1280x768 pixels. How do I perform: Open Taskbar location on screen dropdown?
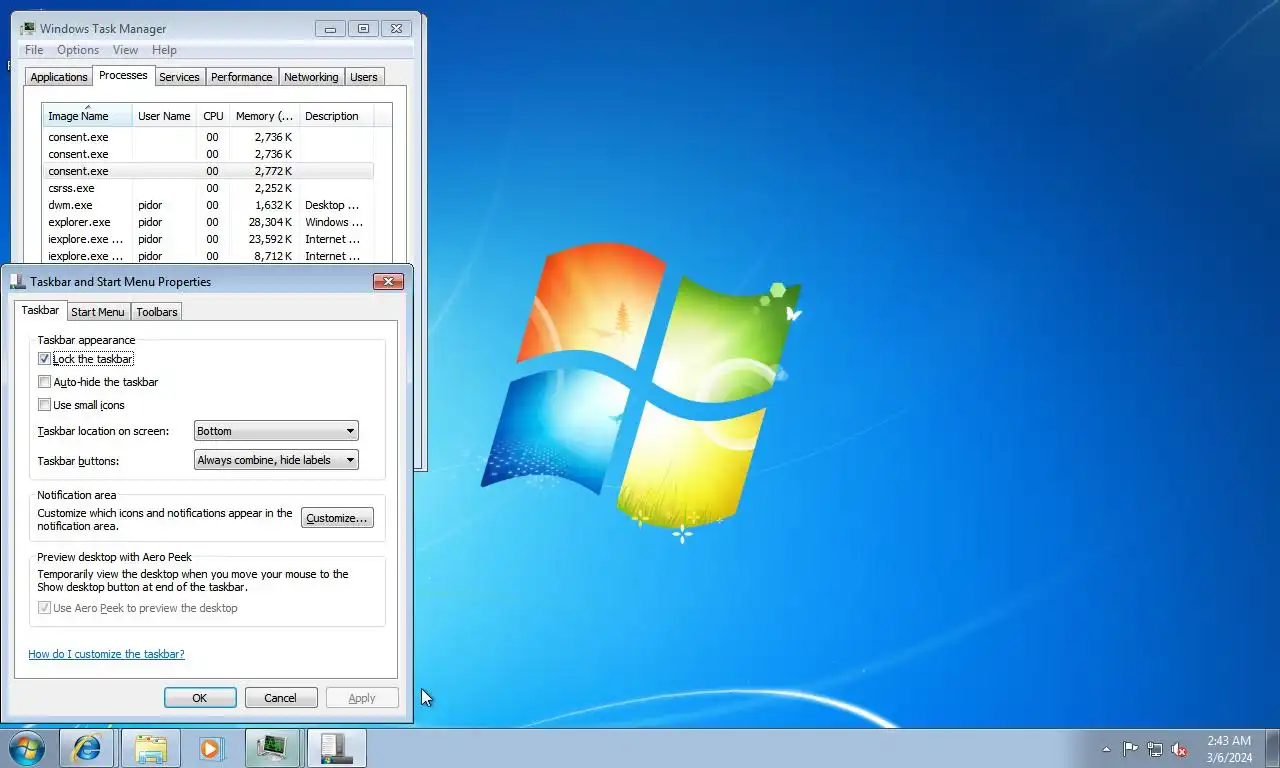[276, 431]
